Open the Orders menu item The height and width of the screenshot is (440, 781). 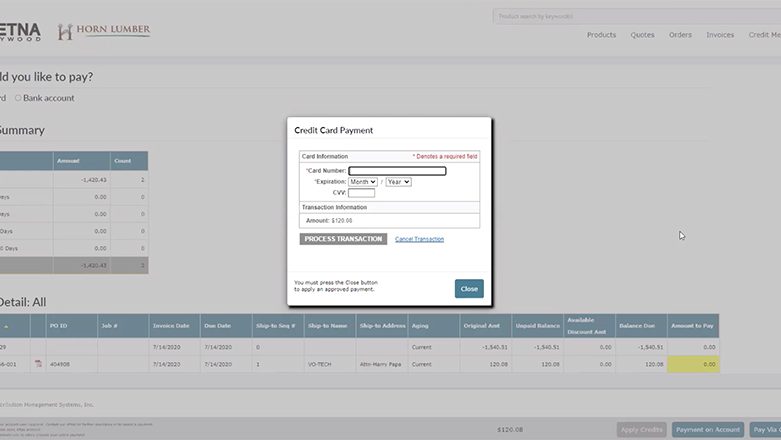tap(680, 35)
